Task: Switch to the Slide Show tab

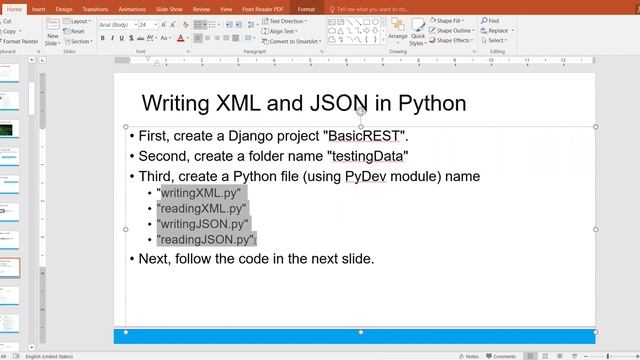Action: (169, 9)
